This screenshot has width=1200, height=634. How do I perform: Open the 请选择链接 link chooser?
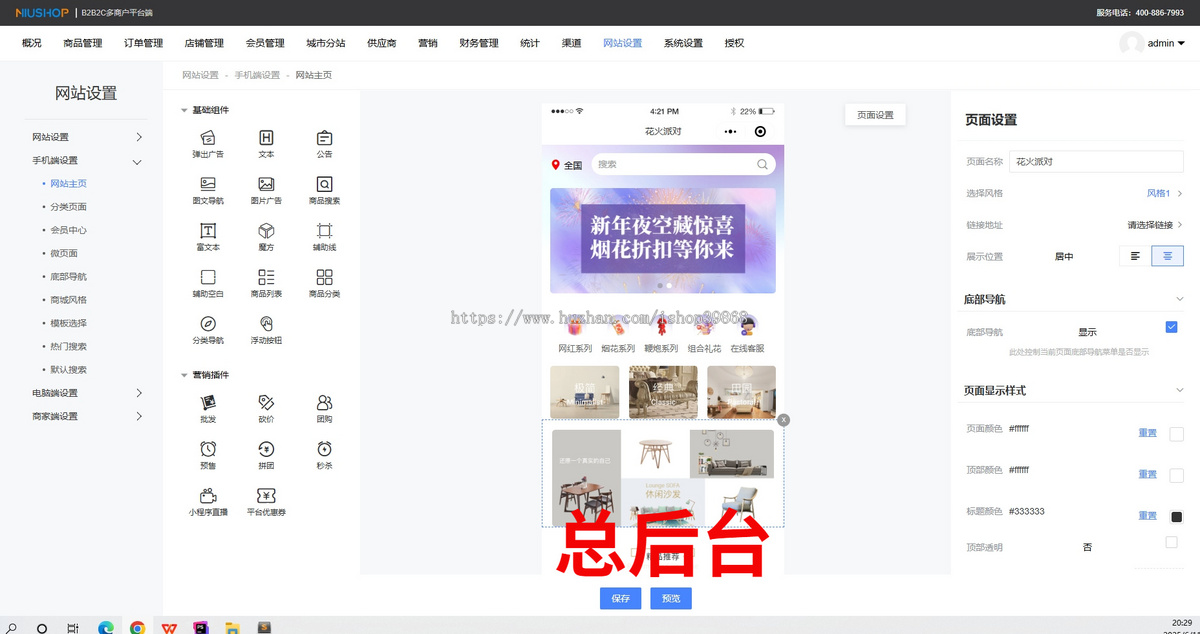pyautogui.click(x=1155, y=225)
